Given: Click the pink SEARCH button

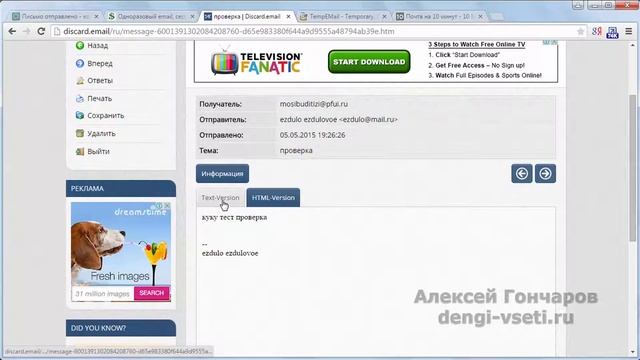Looking at the screenshot, I should (151, 293).
